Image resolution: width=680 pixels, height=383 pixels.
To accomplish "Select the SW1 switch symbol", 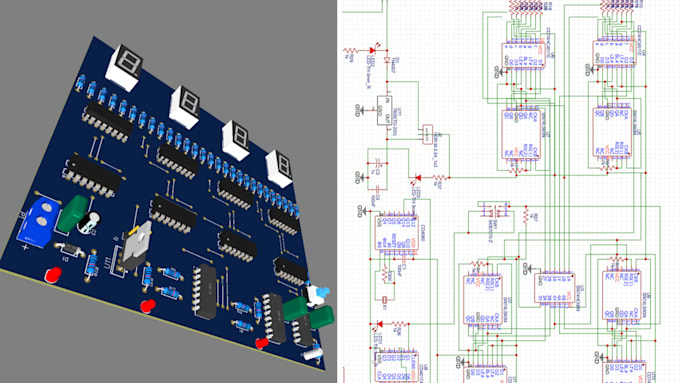I will 495,211.
